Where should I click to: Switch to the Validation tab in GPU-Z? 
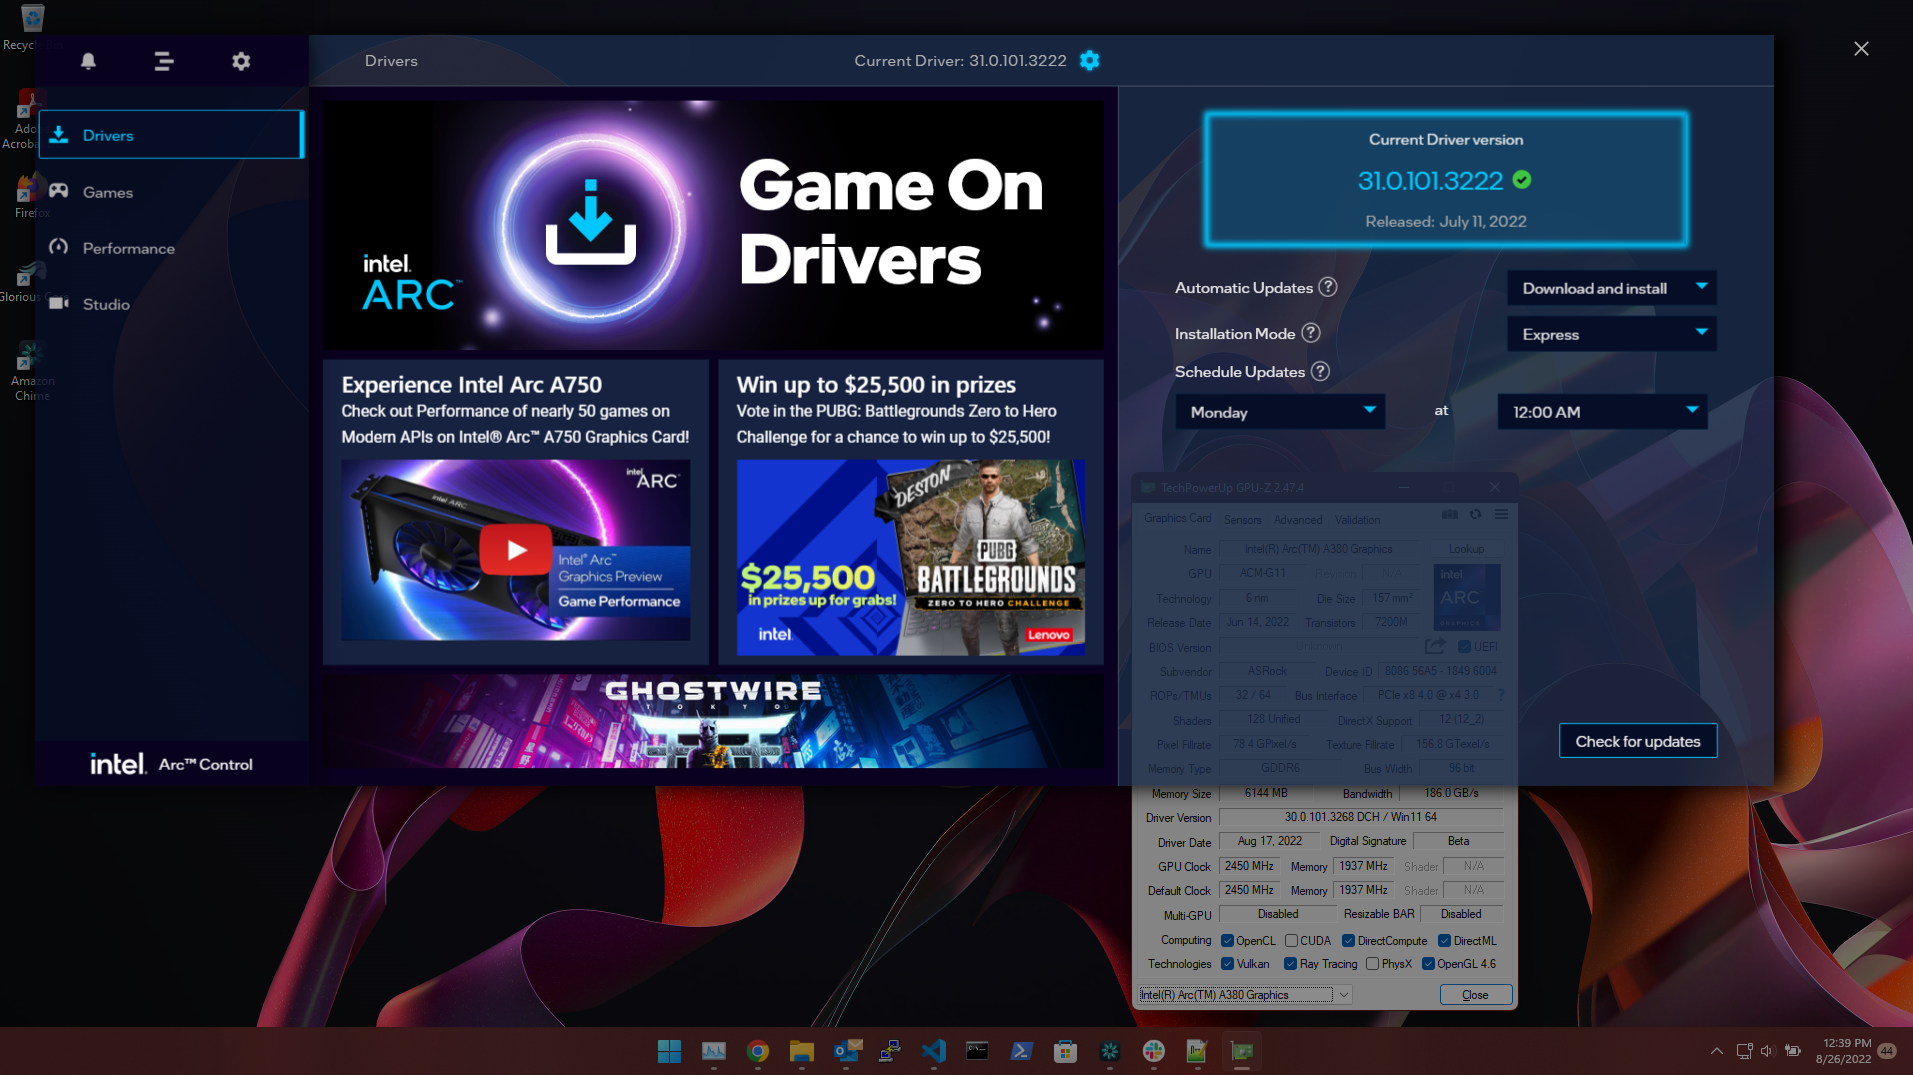(1357, 520)
